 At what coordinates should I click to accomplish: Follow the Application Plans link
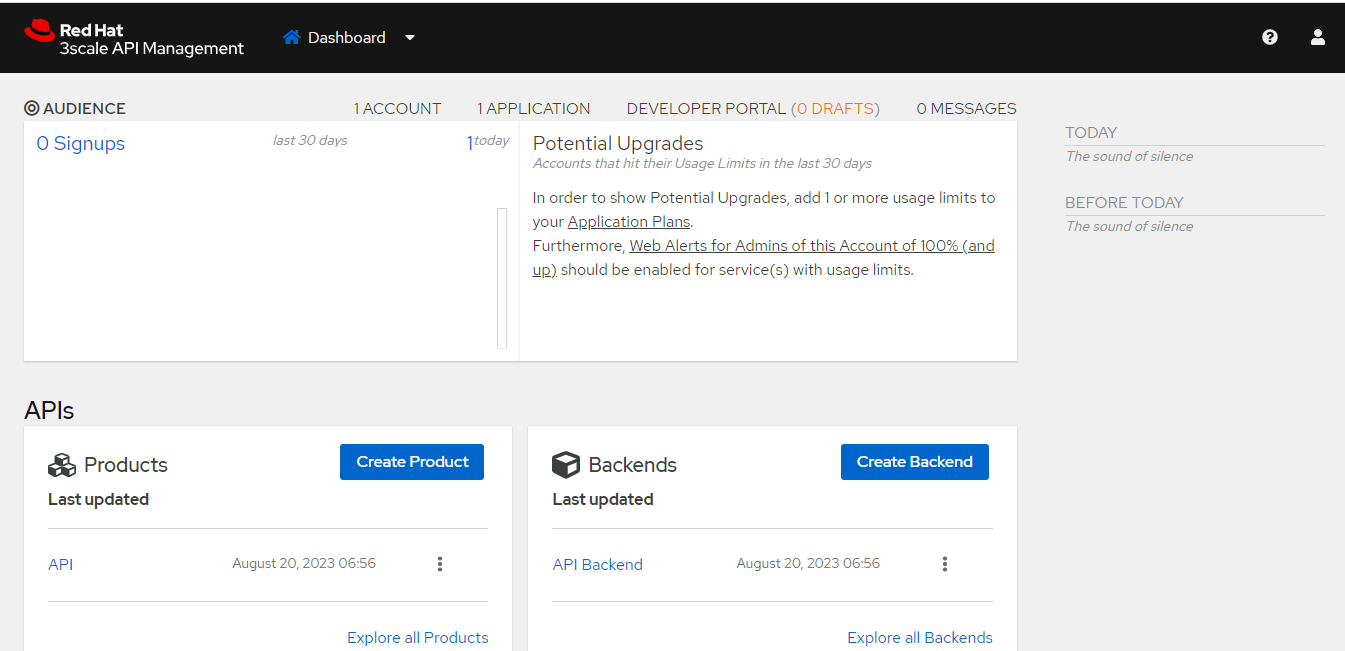tap(629, 222)
